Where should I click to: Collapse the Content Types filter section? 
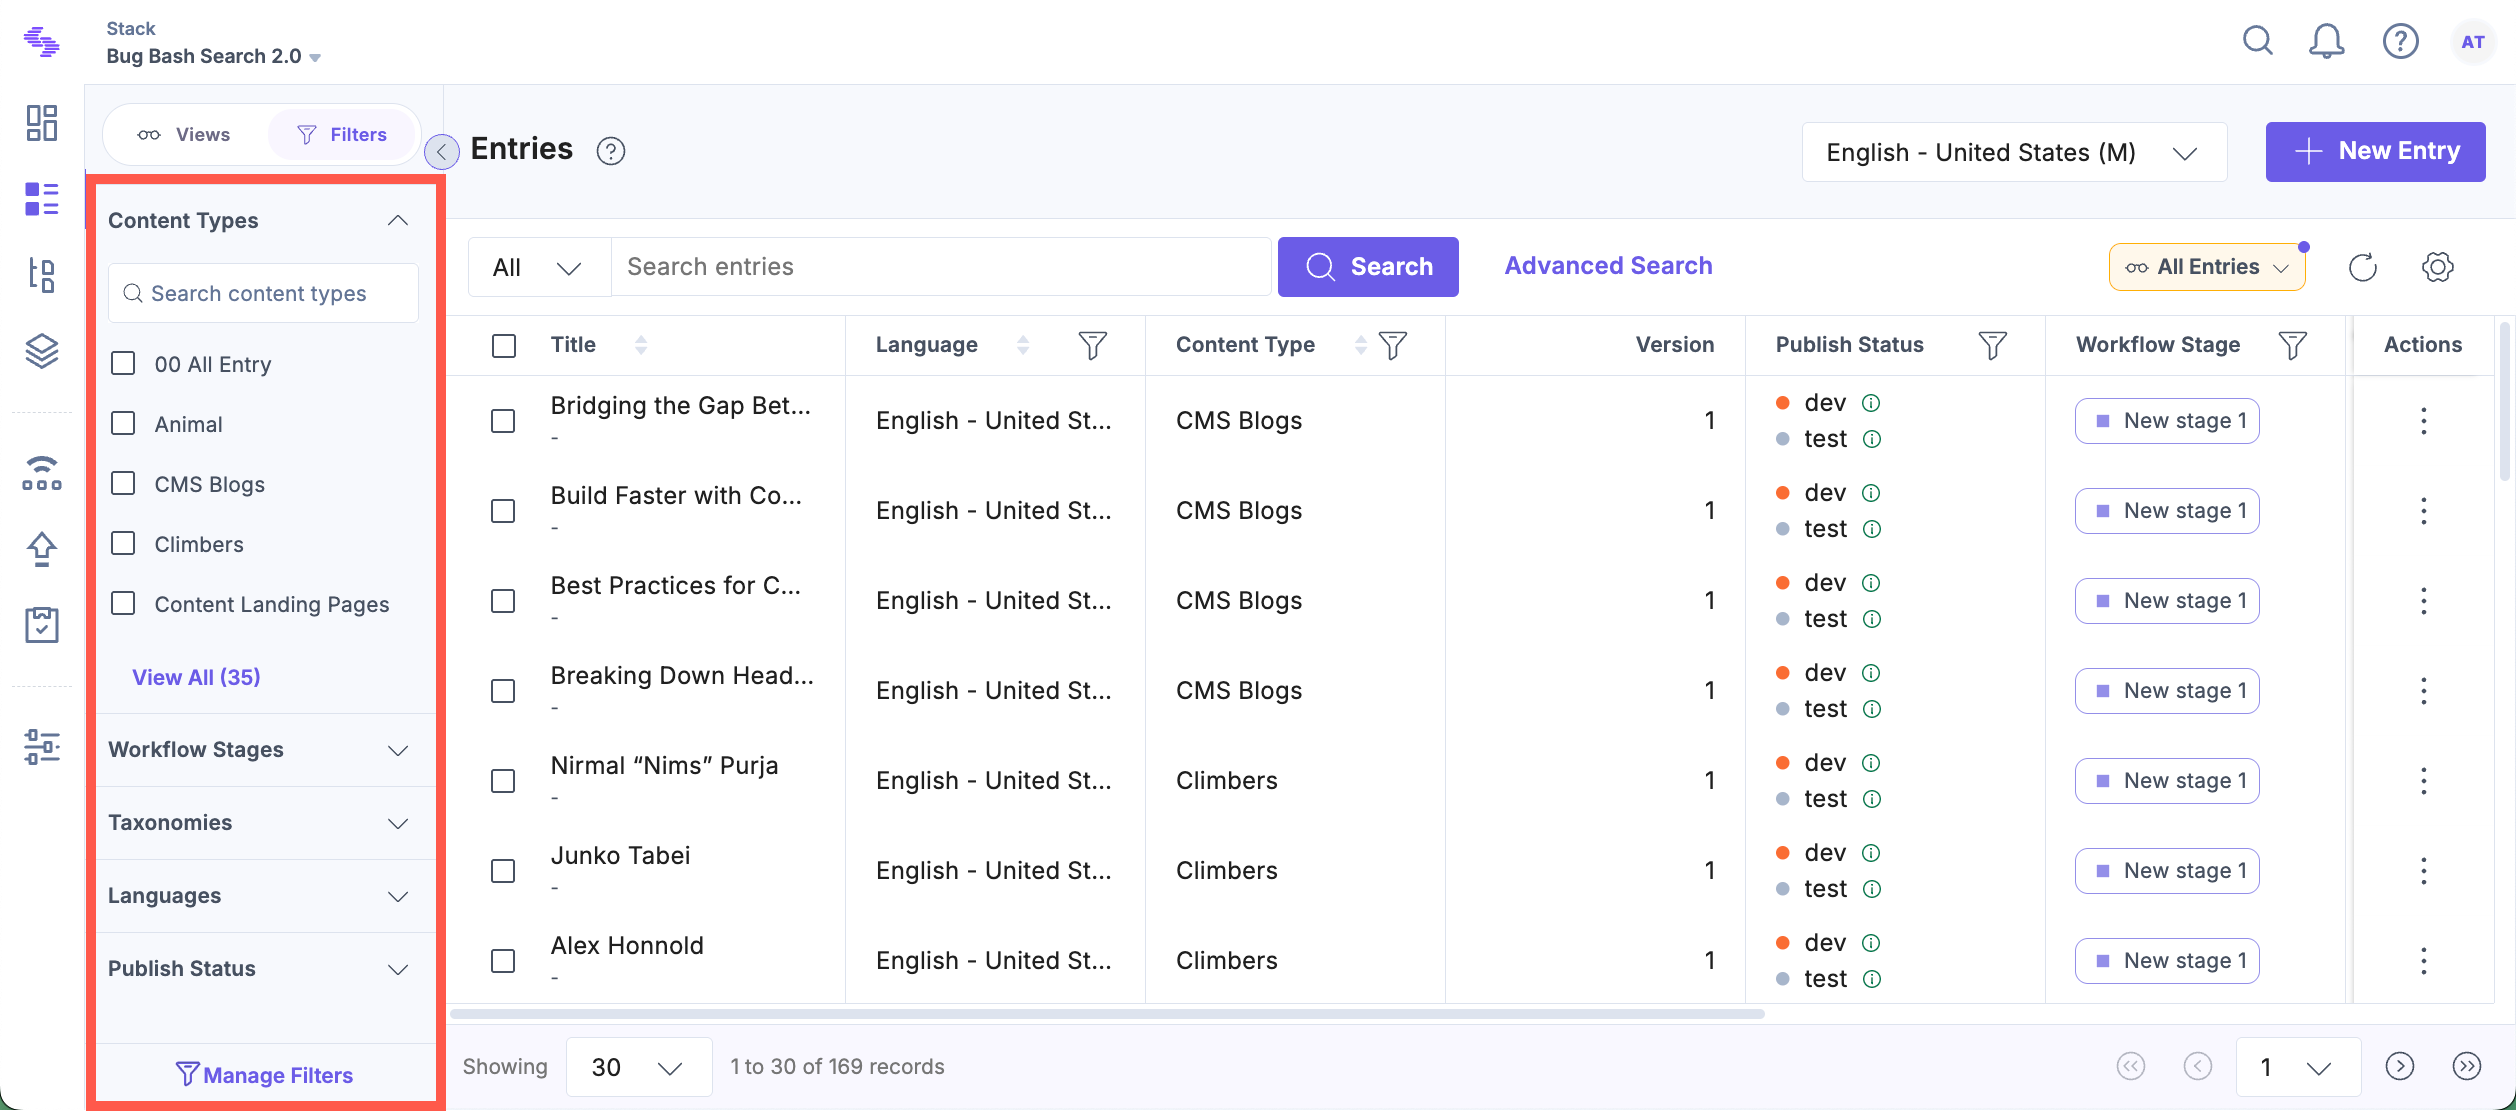tap(398, 221)
